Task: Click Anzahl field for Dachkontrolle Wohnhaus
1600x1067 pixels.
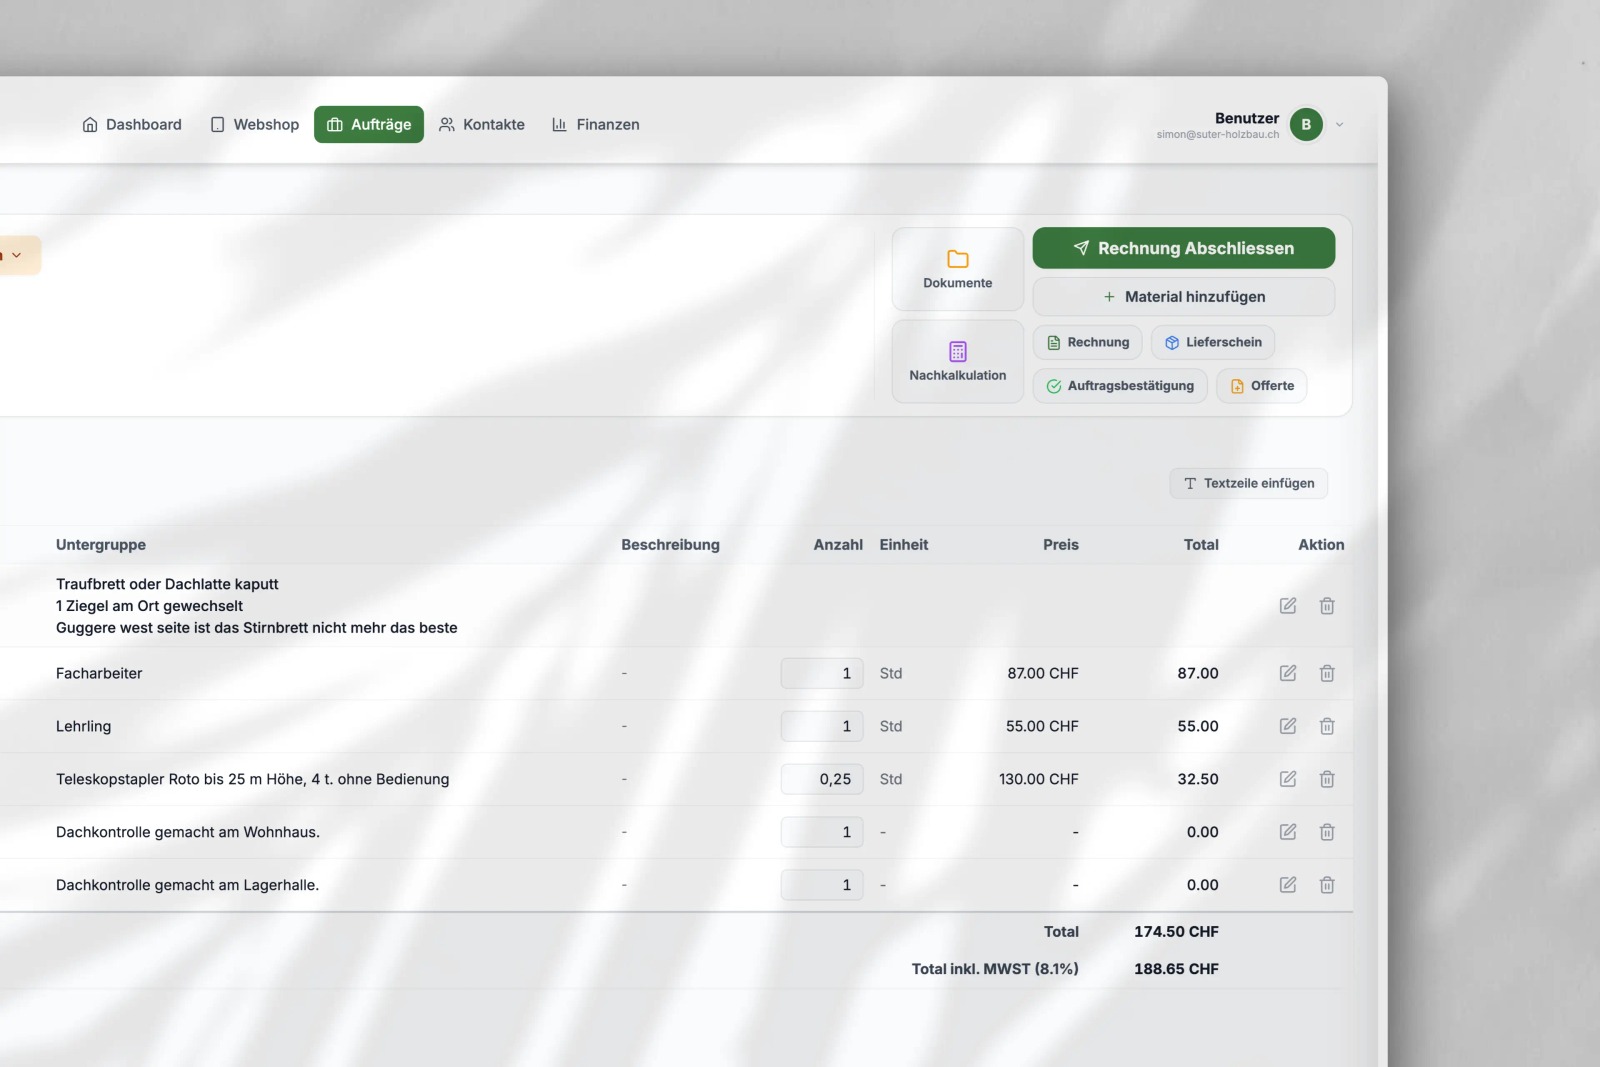Action: (x=822, y=833)
